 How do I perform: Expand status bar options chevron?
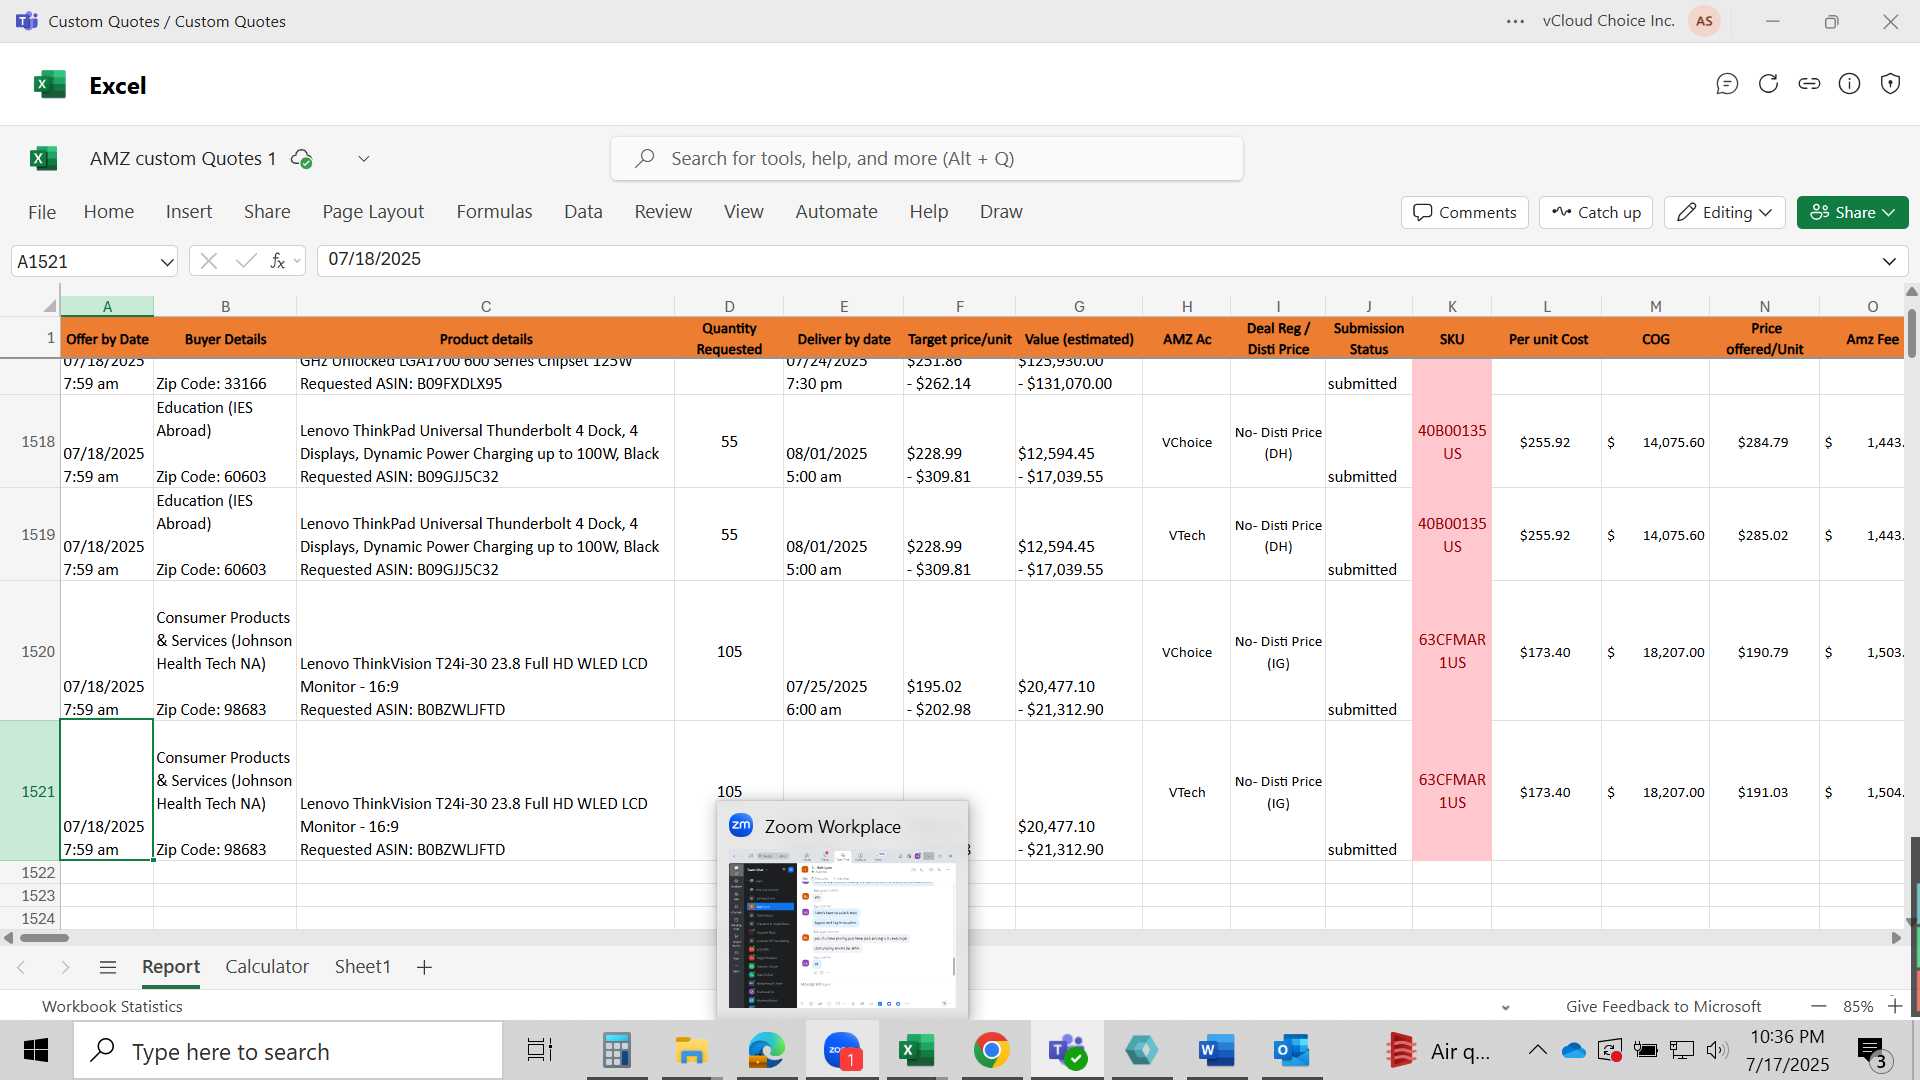point(1505,1007)
